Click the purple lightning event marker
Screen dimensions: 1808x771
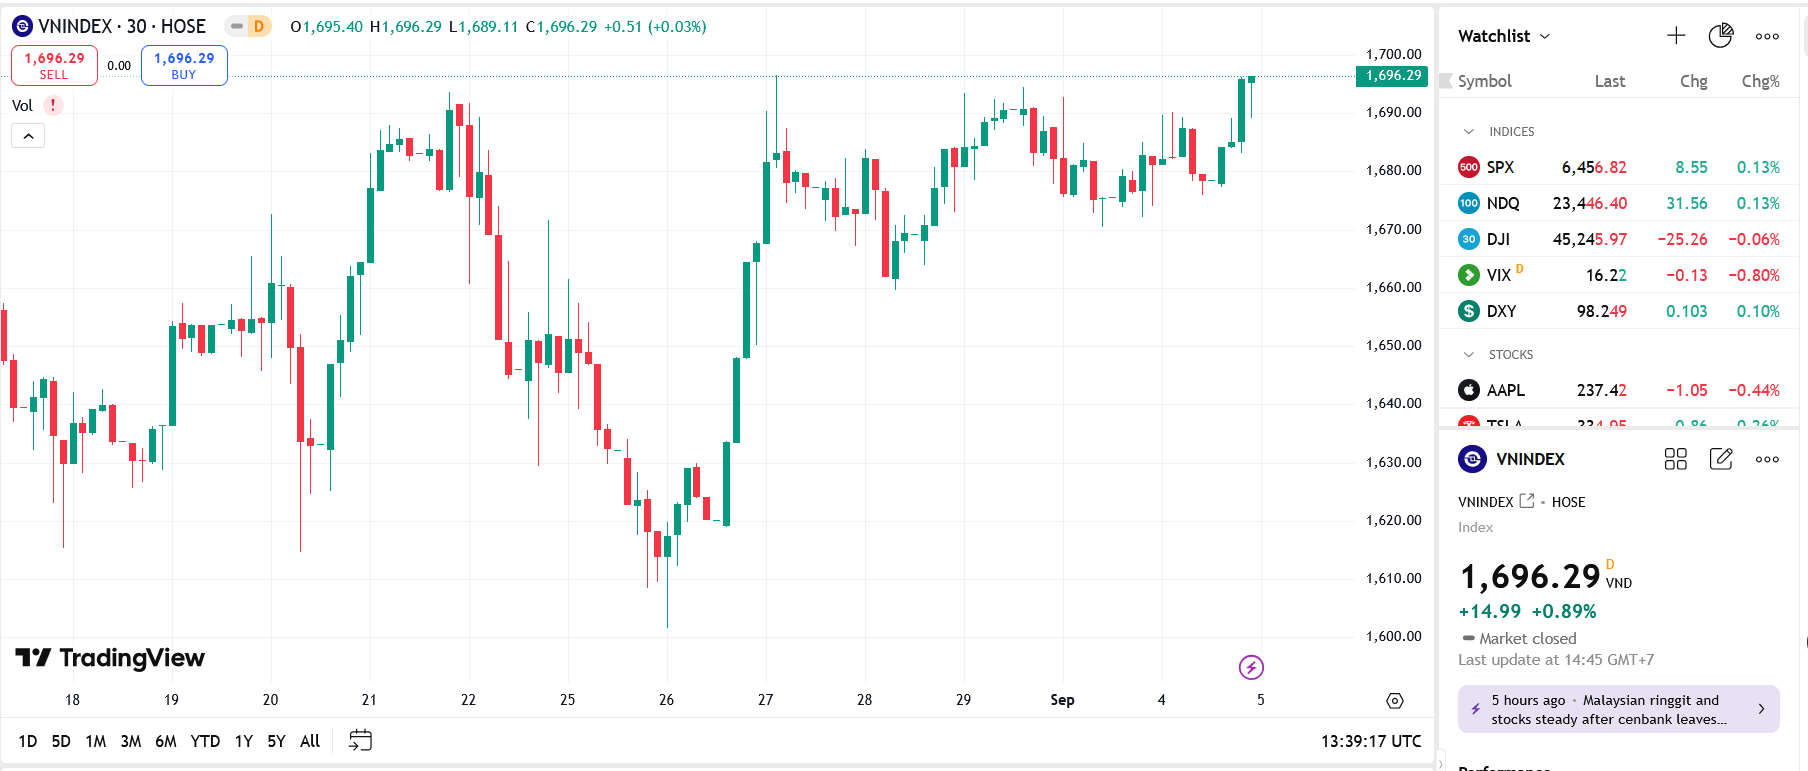1251,667
